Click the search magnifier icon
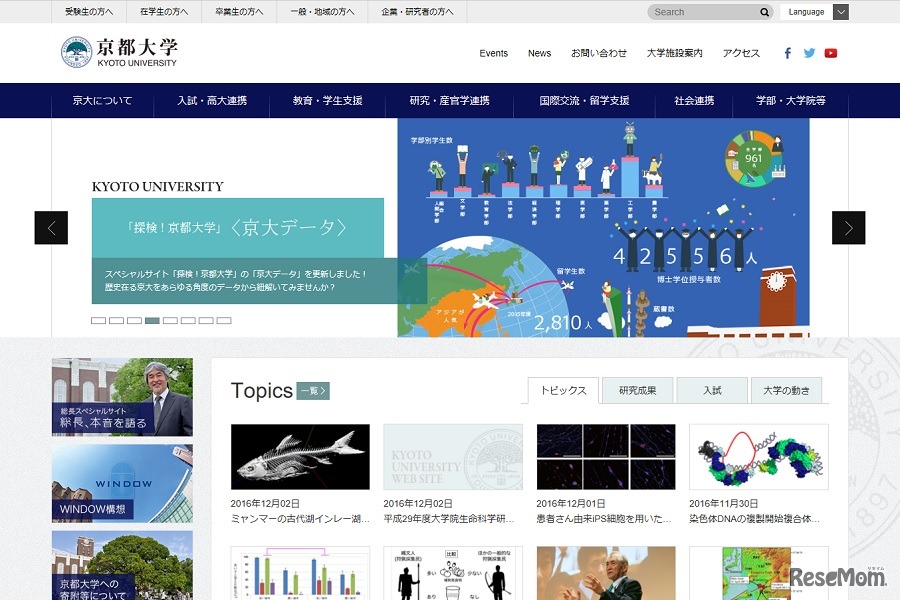 tap(765, 12)
